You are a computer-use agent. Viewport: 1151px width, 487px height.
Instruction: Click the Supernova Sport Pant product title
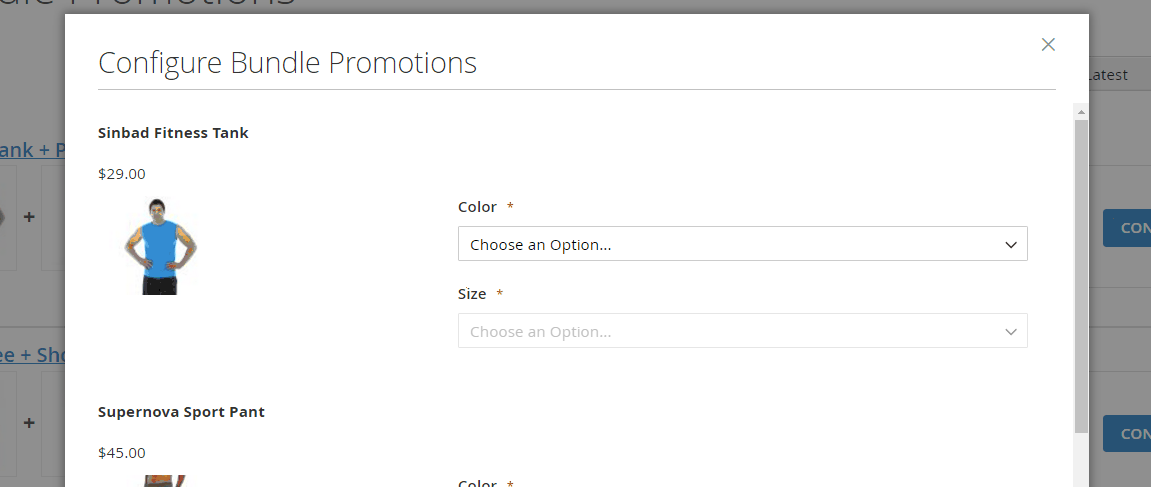pyautogui.click(x=181, y=411)
